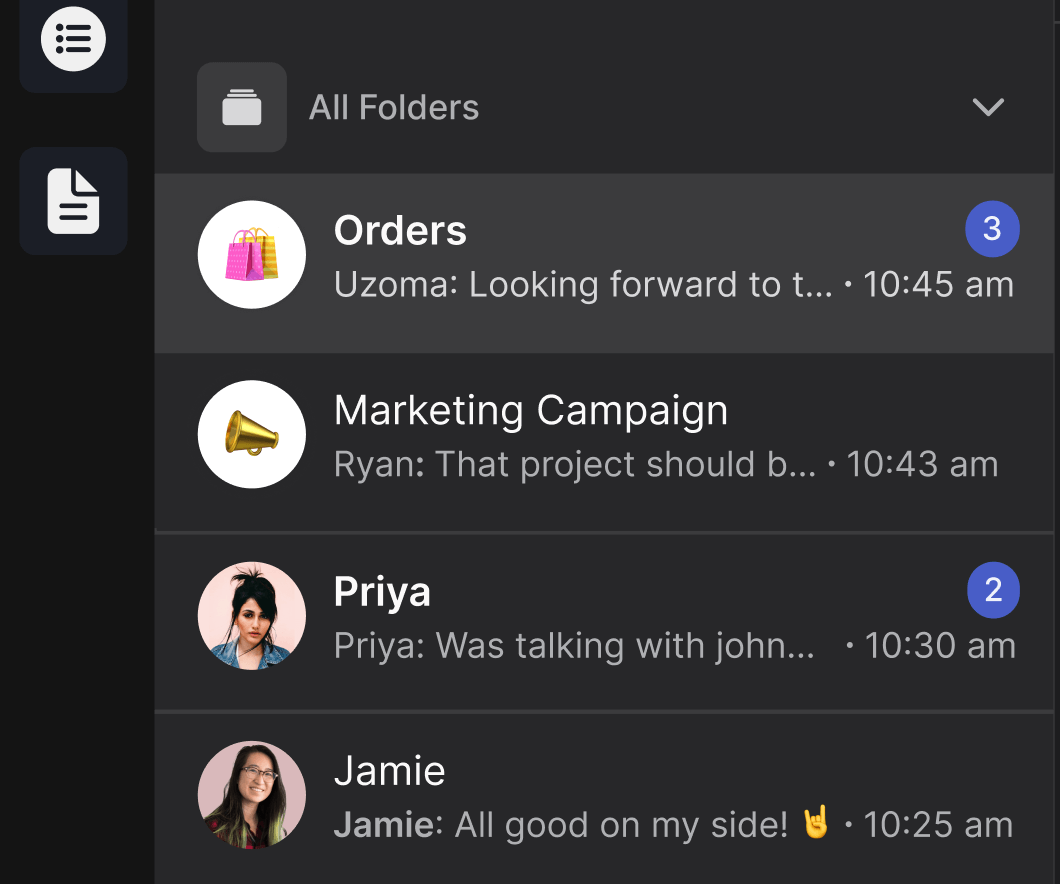
Task: Click the 10:45 am timestamp
Action: (x=938, y=285)
